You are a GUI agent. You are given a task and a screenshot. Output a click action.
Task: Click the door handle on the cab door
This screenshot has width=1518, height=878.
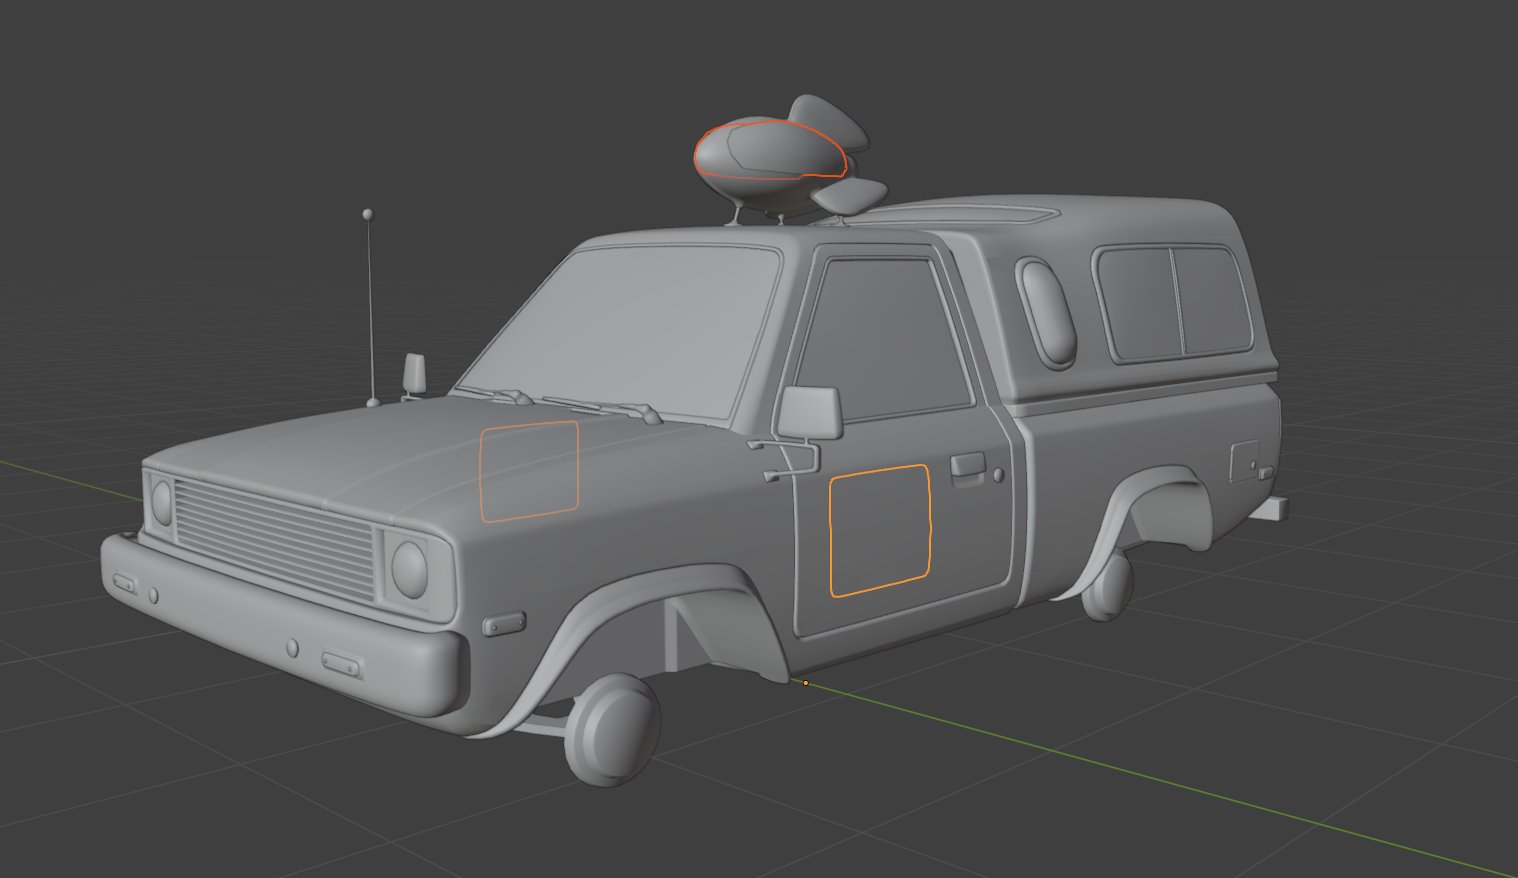point(967,465)
